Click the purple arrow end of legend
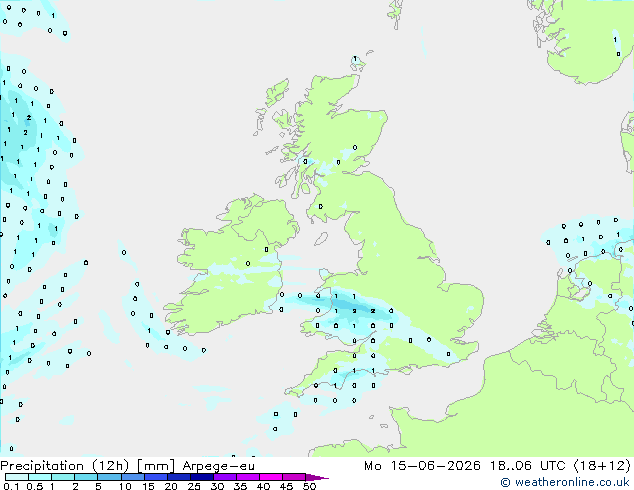The image size is (634, 490). tap(317, 477)
